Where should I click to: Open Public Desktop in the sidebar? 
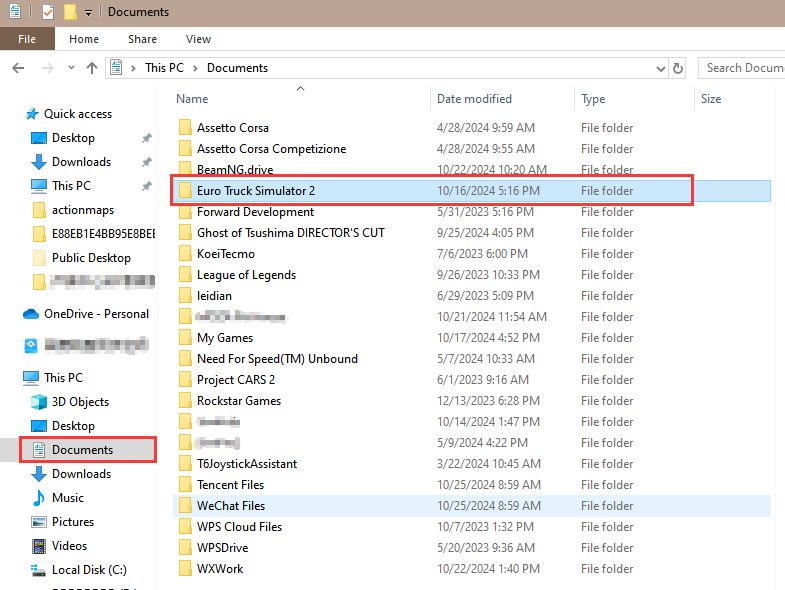pos(91,258)
